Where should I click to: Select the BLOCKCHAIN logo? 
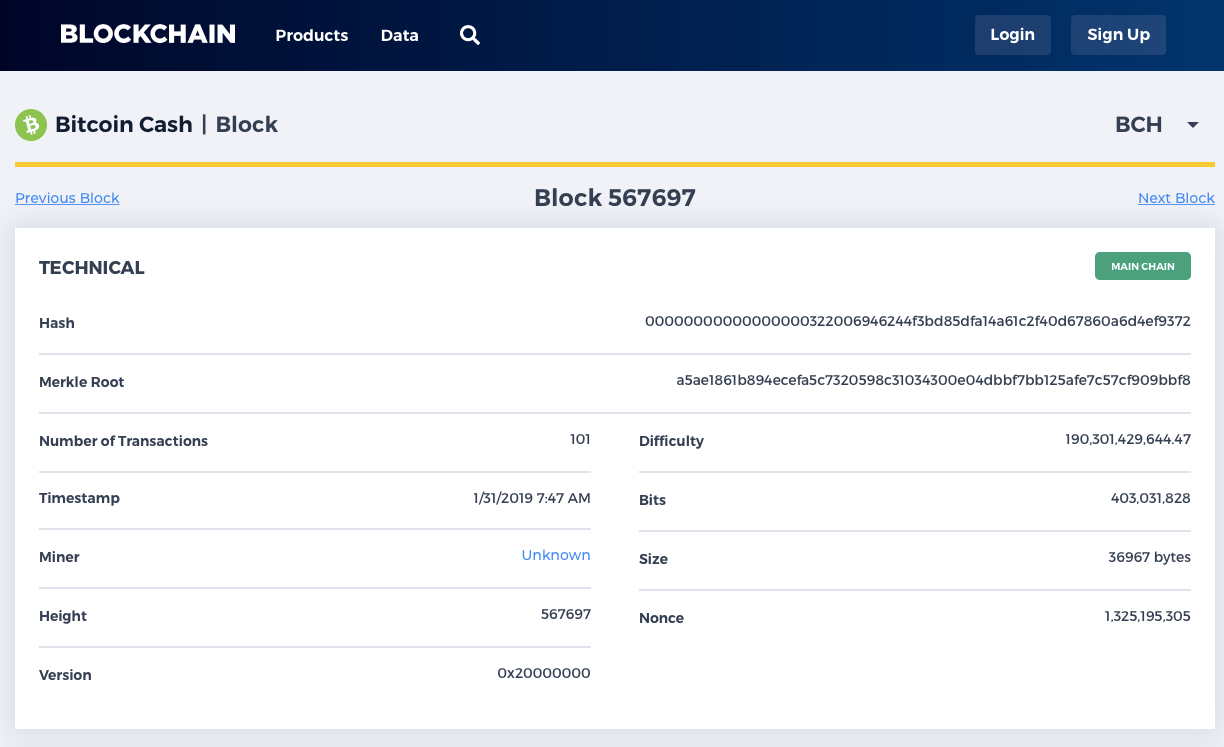[147, 33]
